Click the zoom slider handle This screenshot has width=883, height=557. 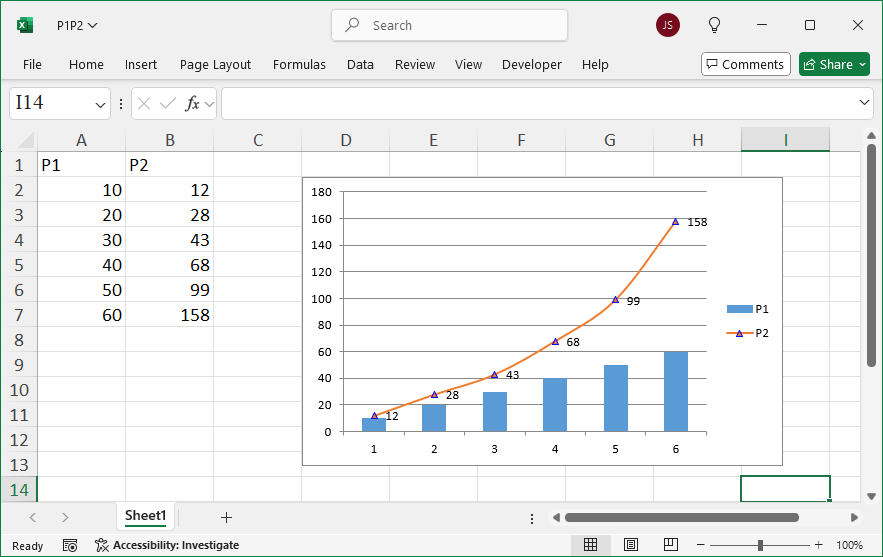pyautogui.click(x=761, y=545)
